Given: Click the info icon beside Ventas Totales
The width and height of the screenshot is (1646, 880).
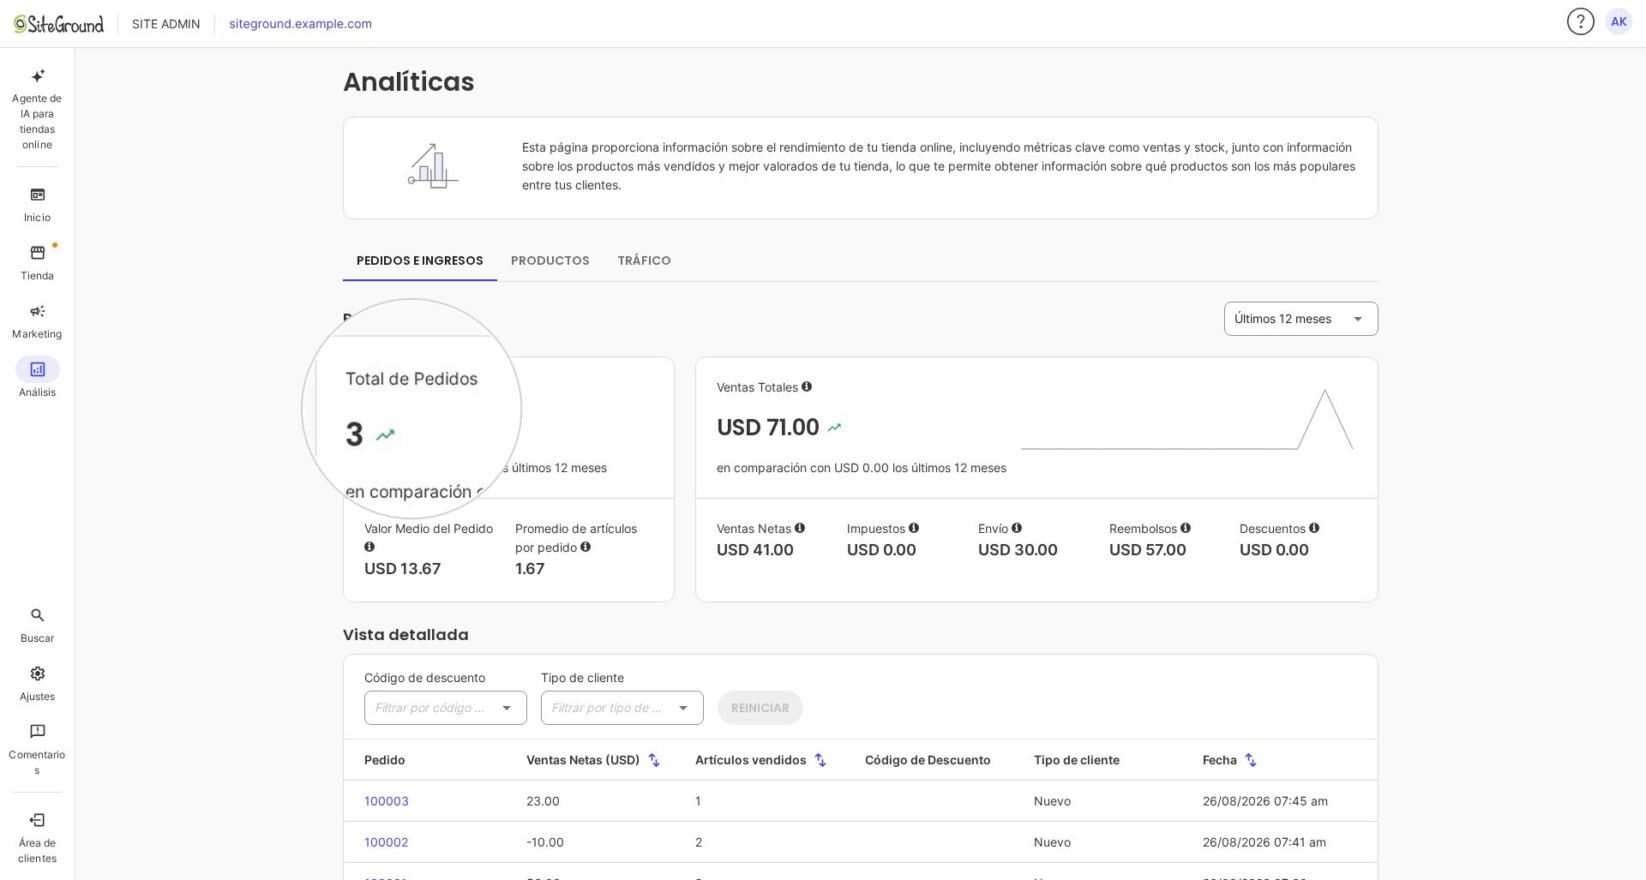Looking at the screenshot, I should [x=806, y=387].
